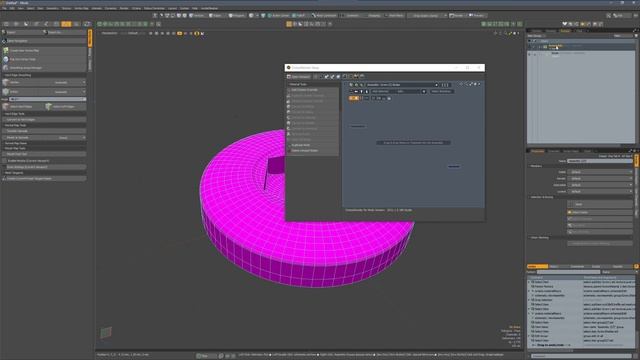Click the Name field in properties panel
This screenshot has height=360, width=640.
[x=600, y=161]
